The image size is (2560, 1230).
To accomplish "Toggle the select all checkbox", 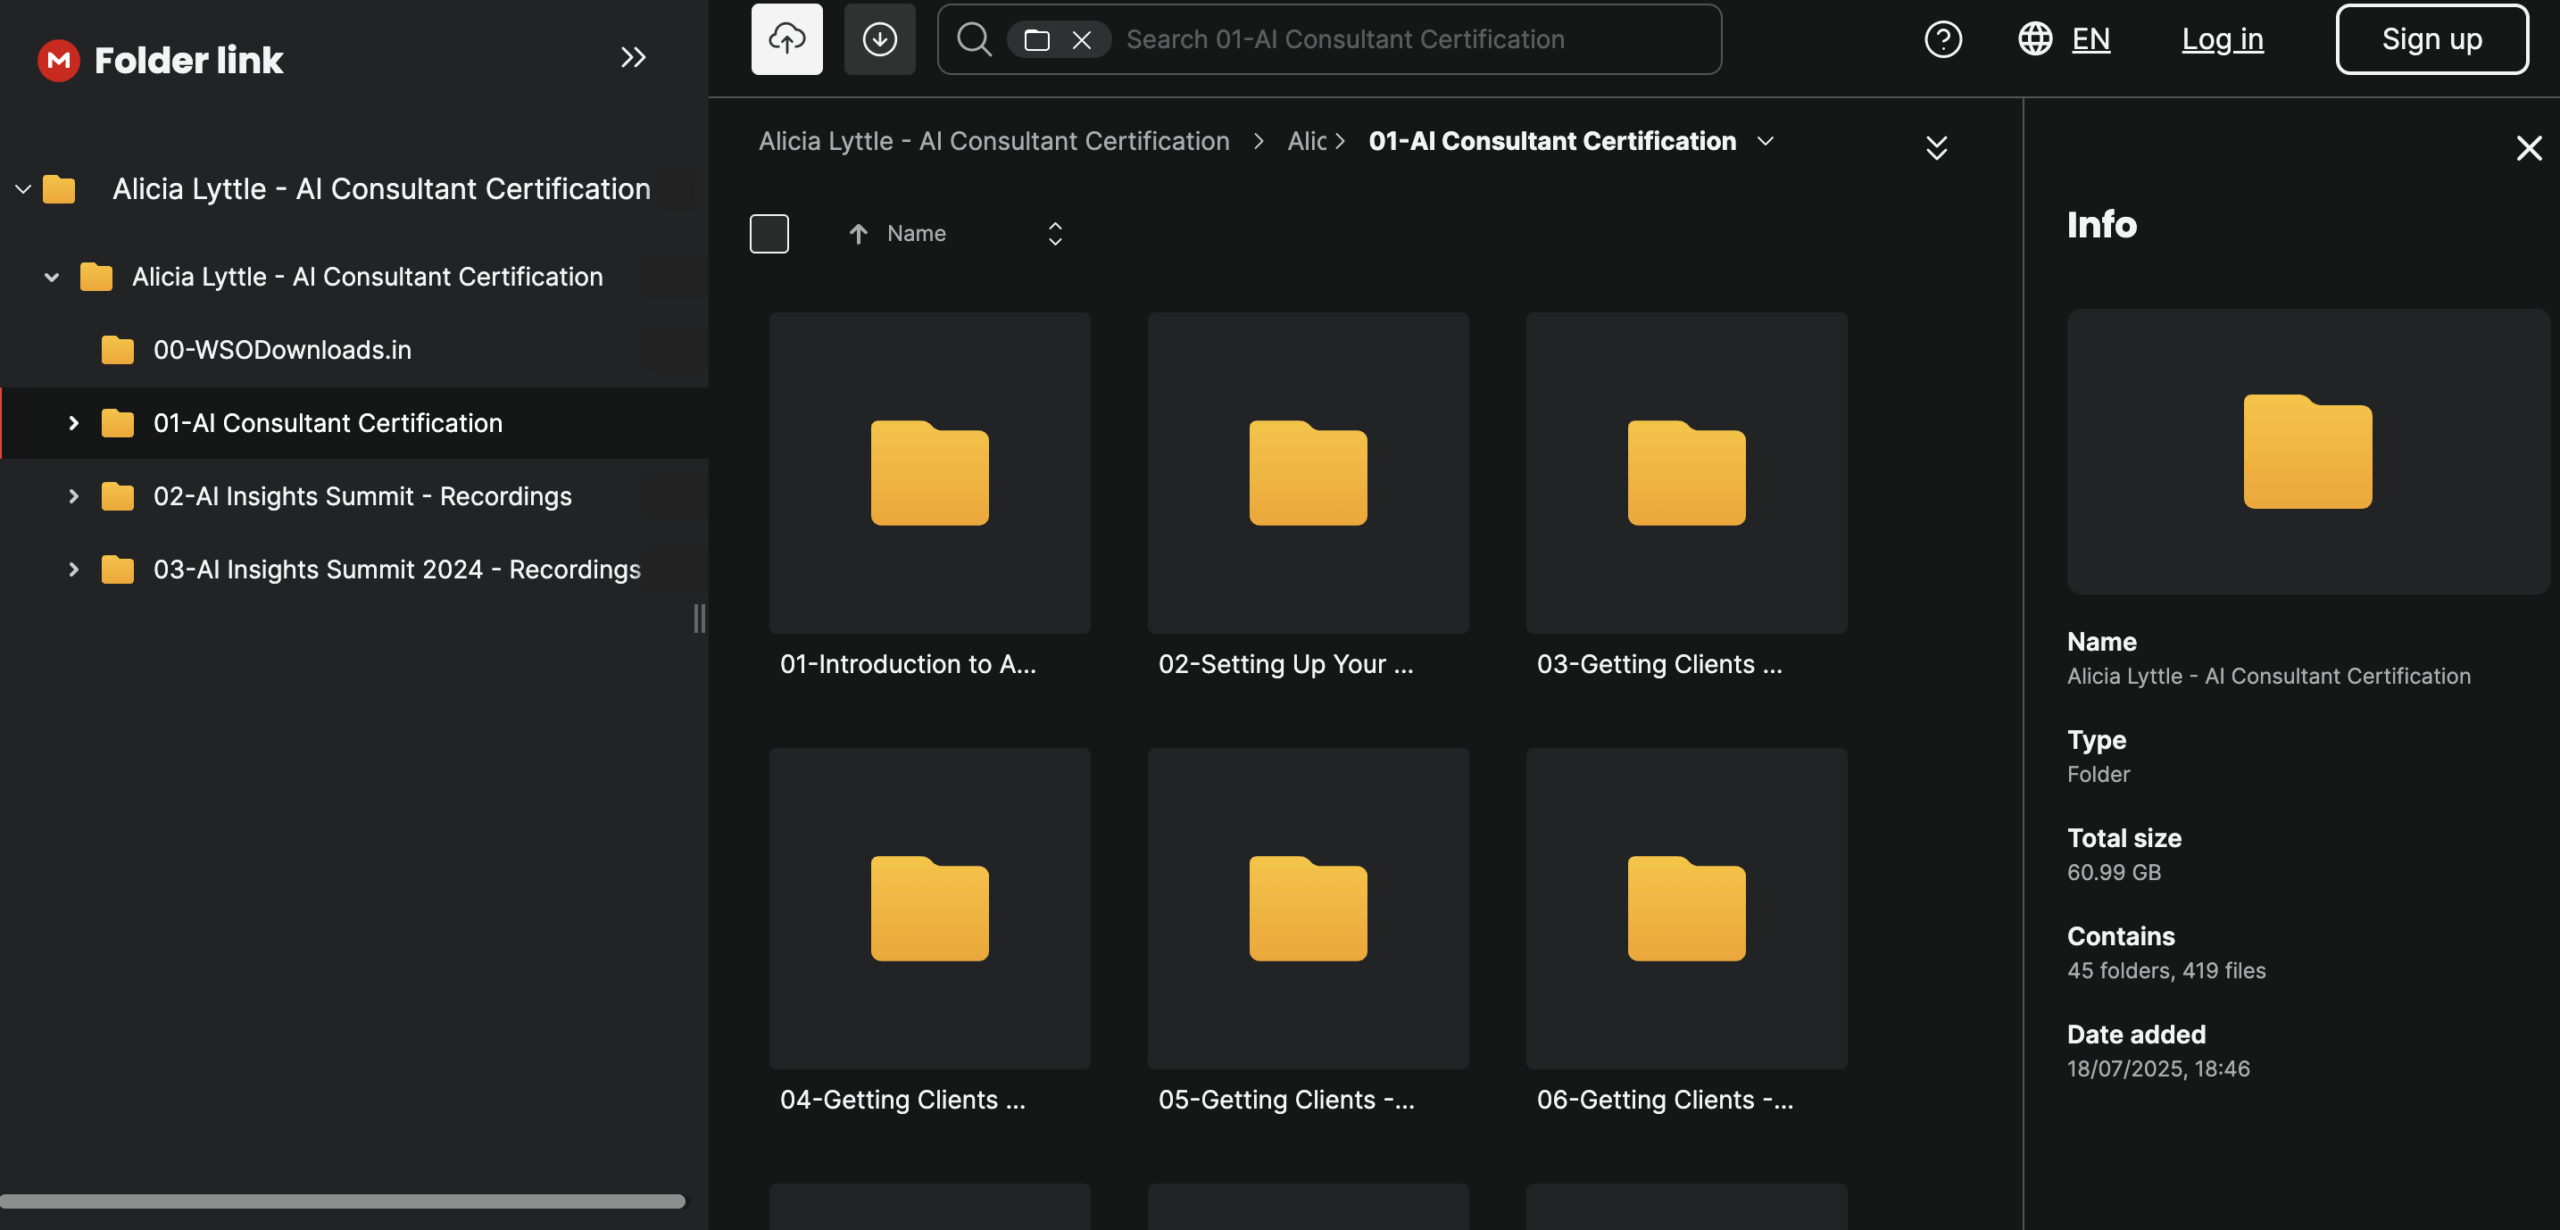I will click(x=769, y=233).
